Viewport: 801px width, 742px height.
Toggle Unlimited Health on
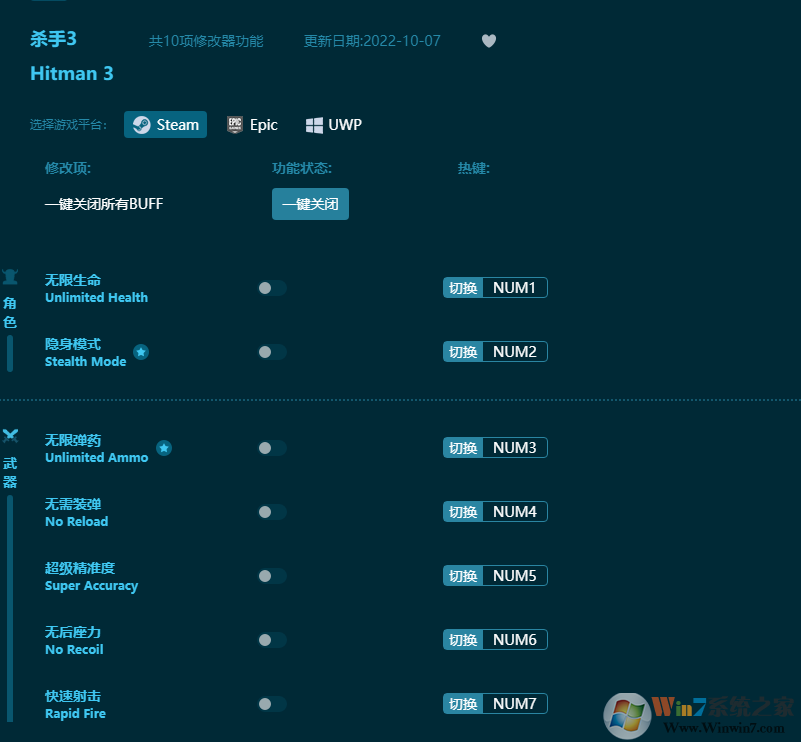pos(272,288)
